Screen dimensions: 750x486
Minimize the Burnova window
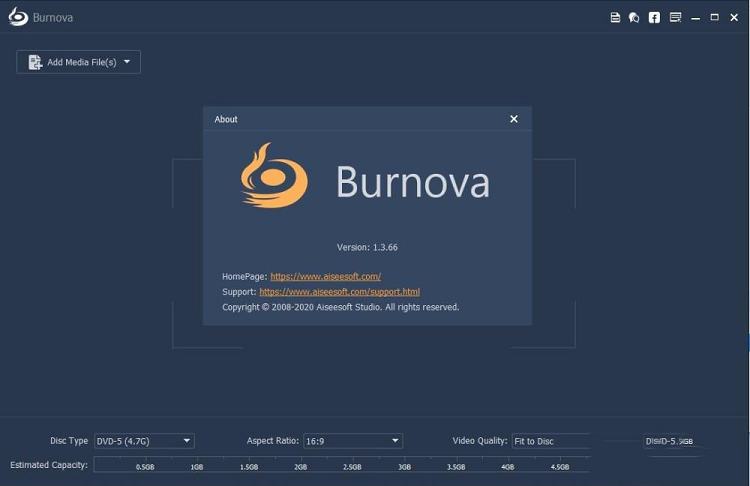pyautogui.click(x=696, y=17)
